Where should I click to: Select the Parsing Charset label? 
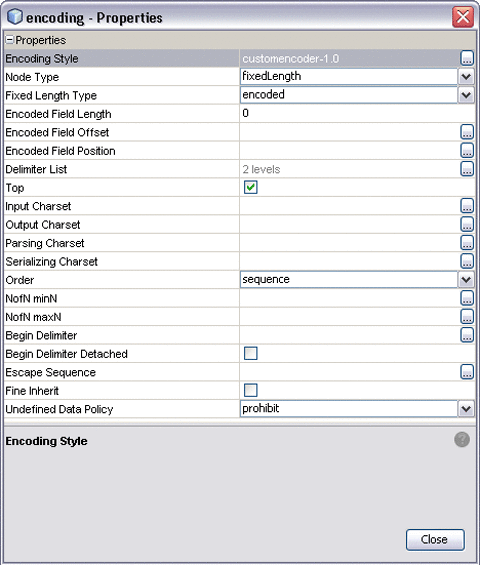(x=45, y=243)
